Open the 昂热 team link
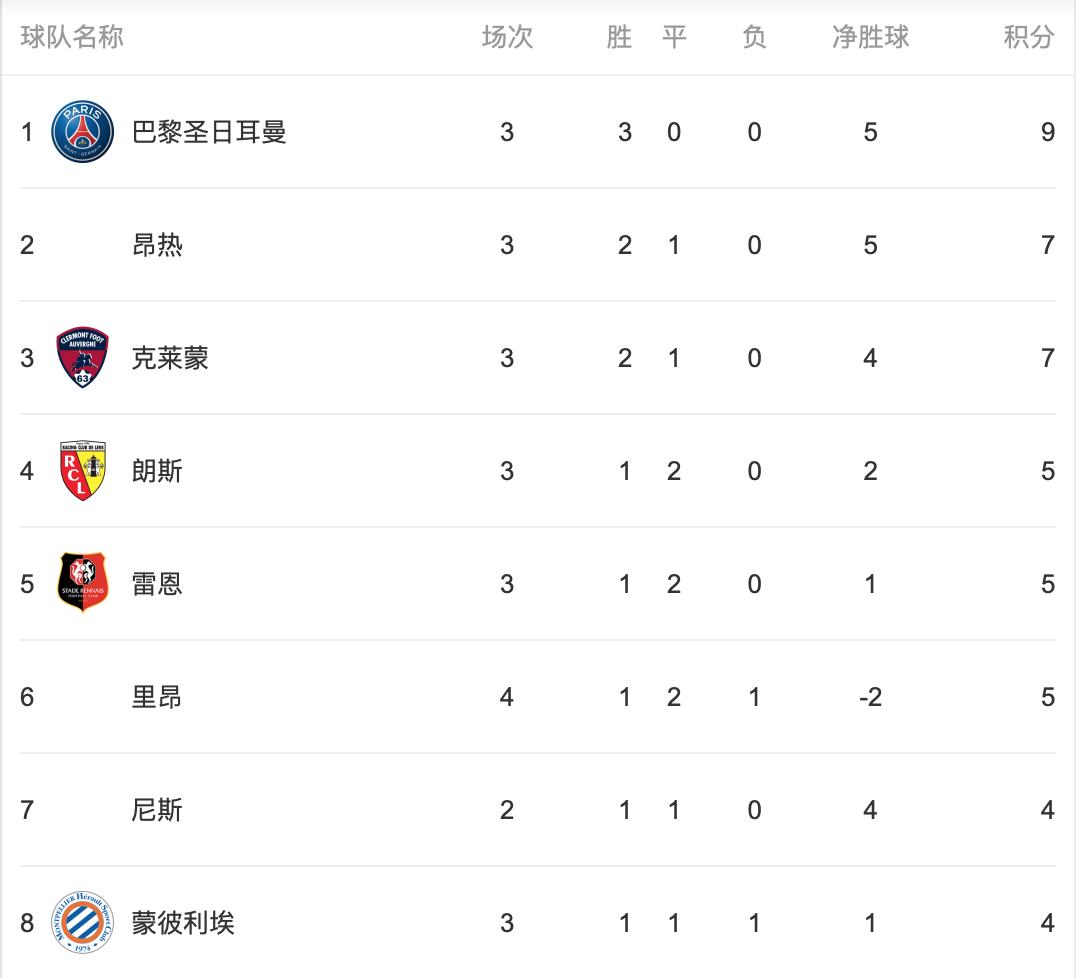Screen dimensions: 1076x978 (157, 245)
